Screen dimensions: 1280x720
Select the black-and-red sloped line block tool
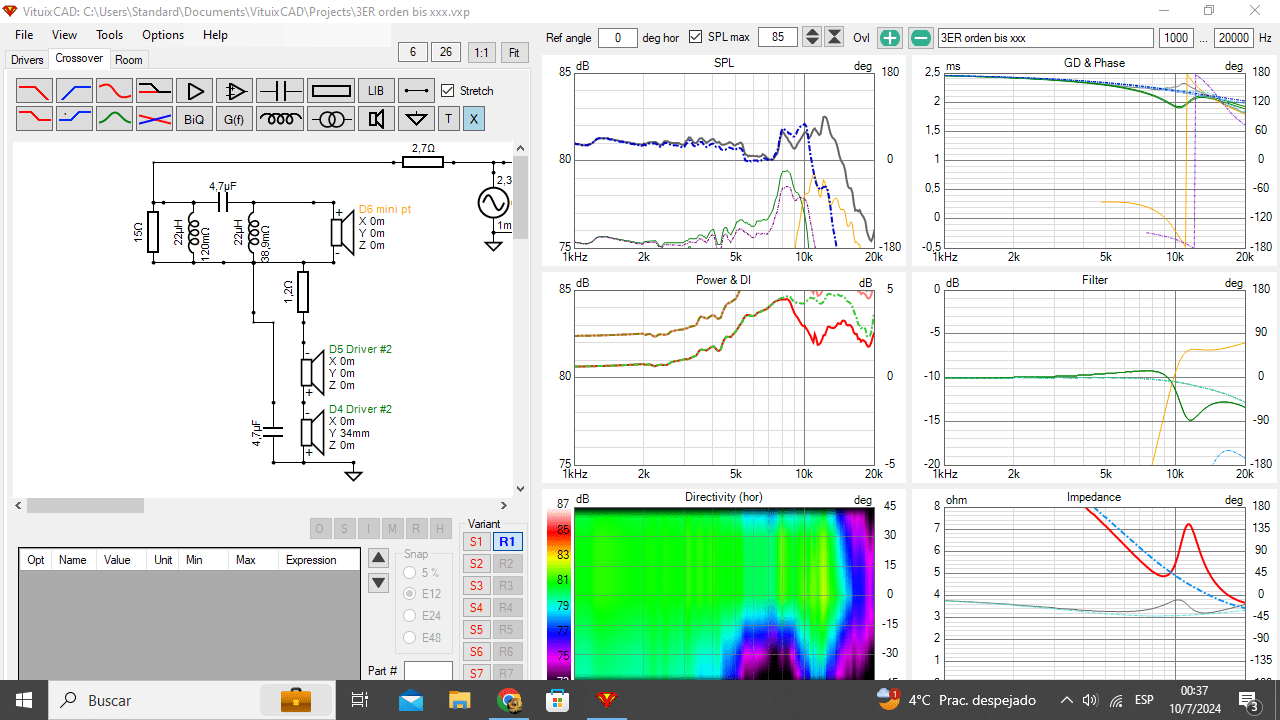pos(154,91)
